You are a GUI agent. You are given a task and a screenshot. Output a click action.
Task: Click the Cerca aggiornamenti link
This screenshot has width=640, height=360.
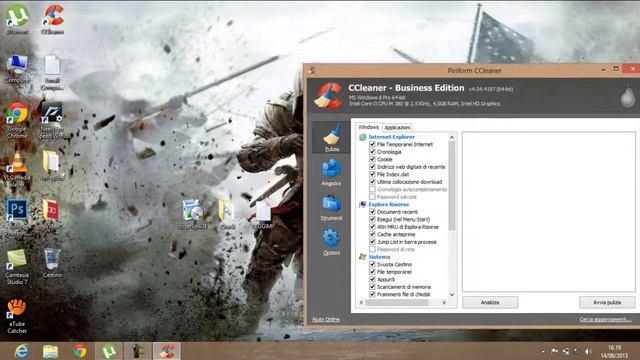pyautogui.click(x=605, y=319)
